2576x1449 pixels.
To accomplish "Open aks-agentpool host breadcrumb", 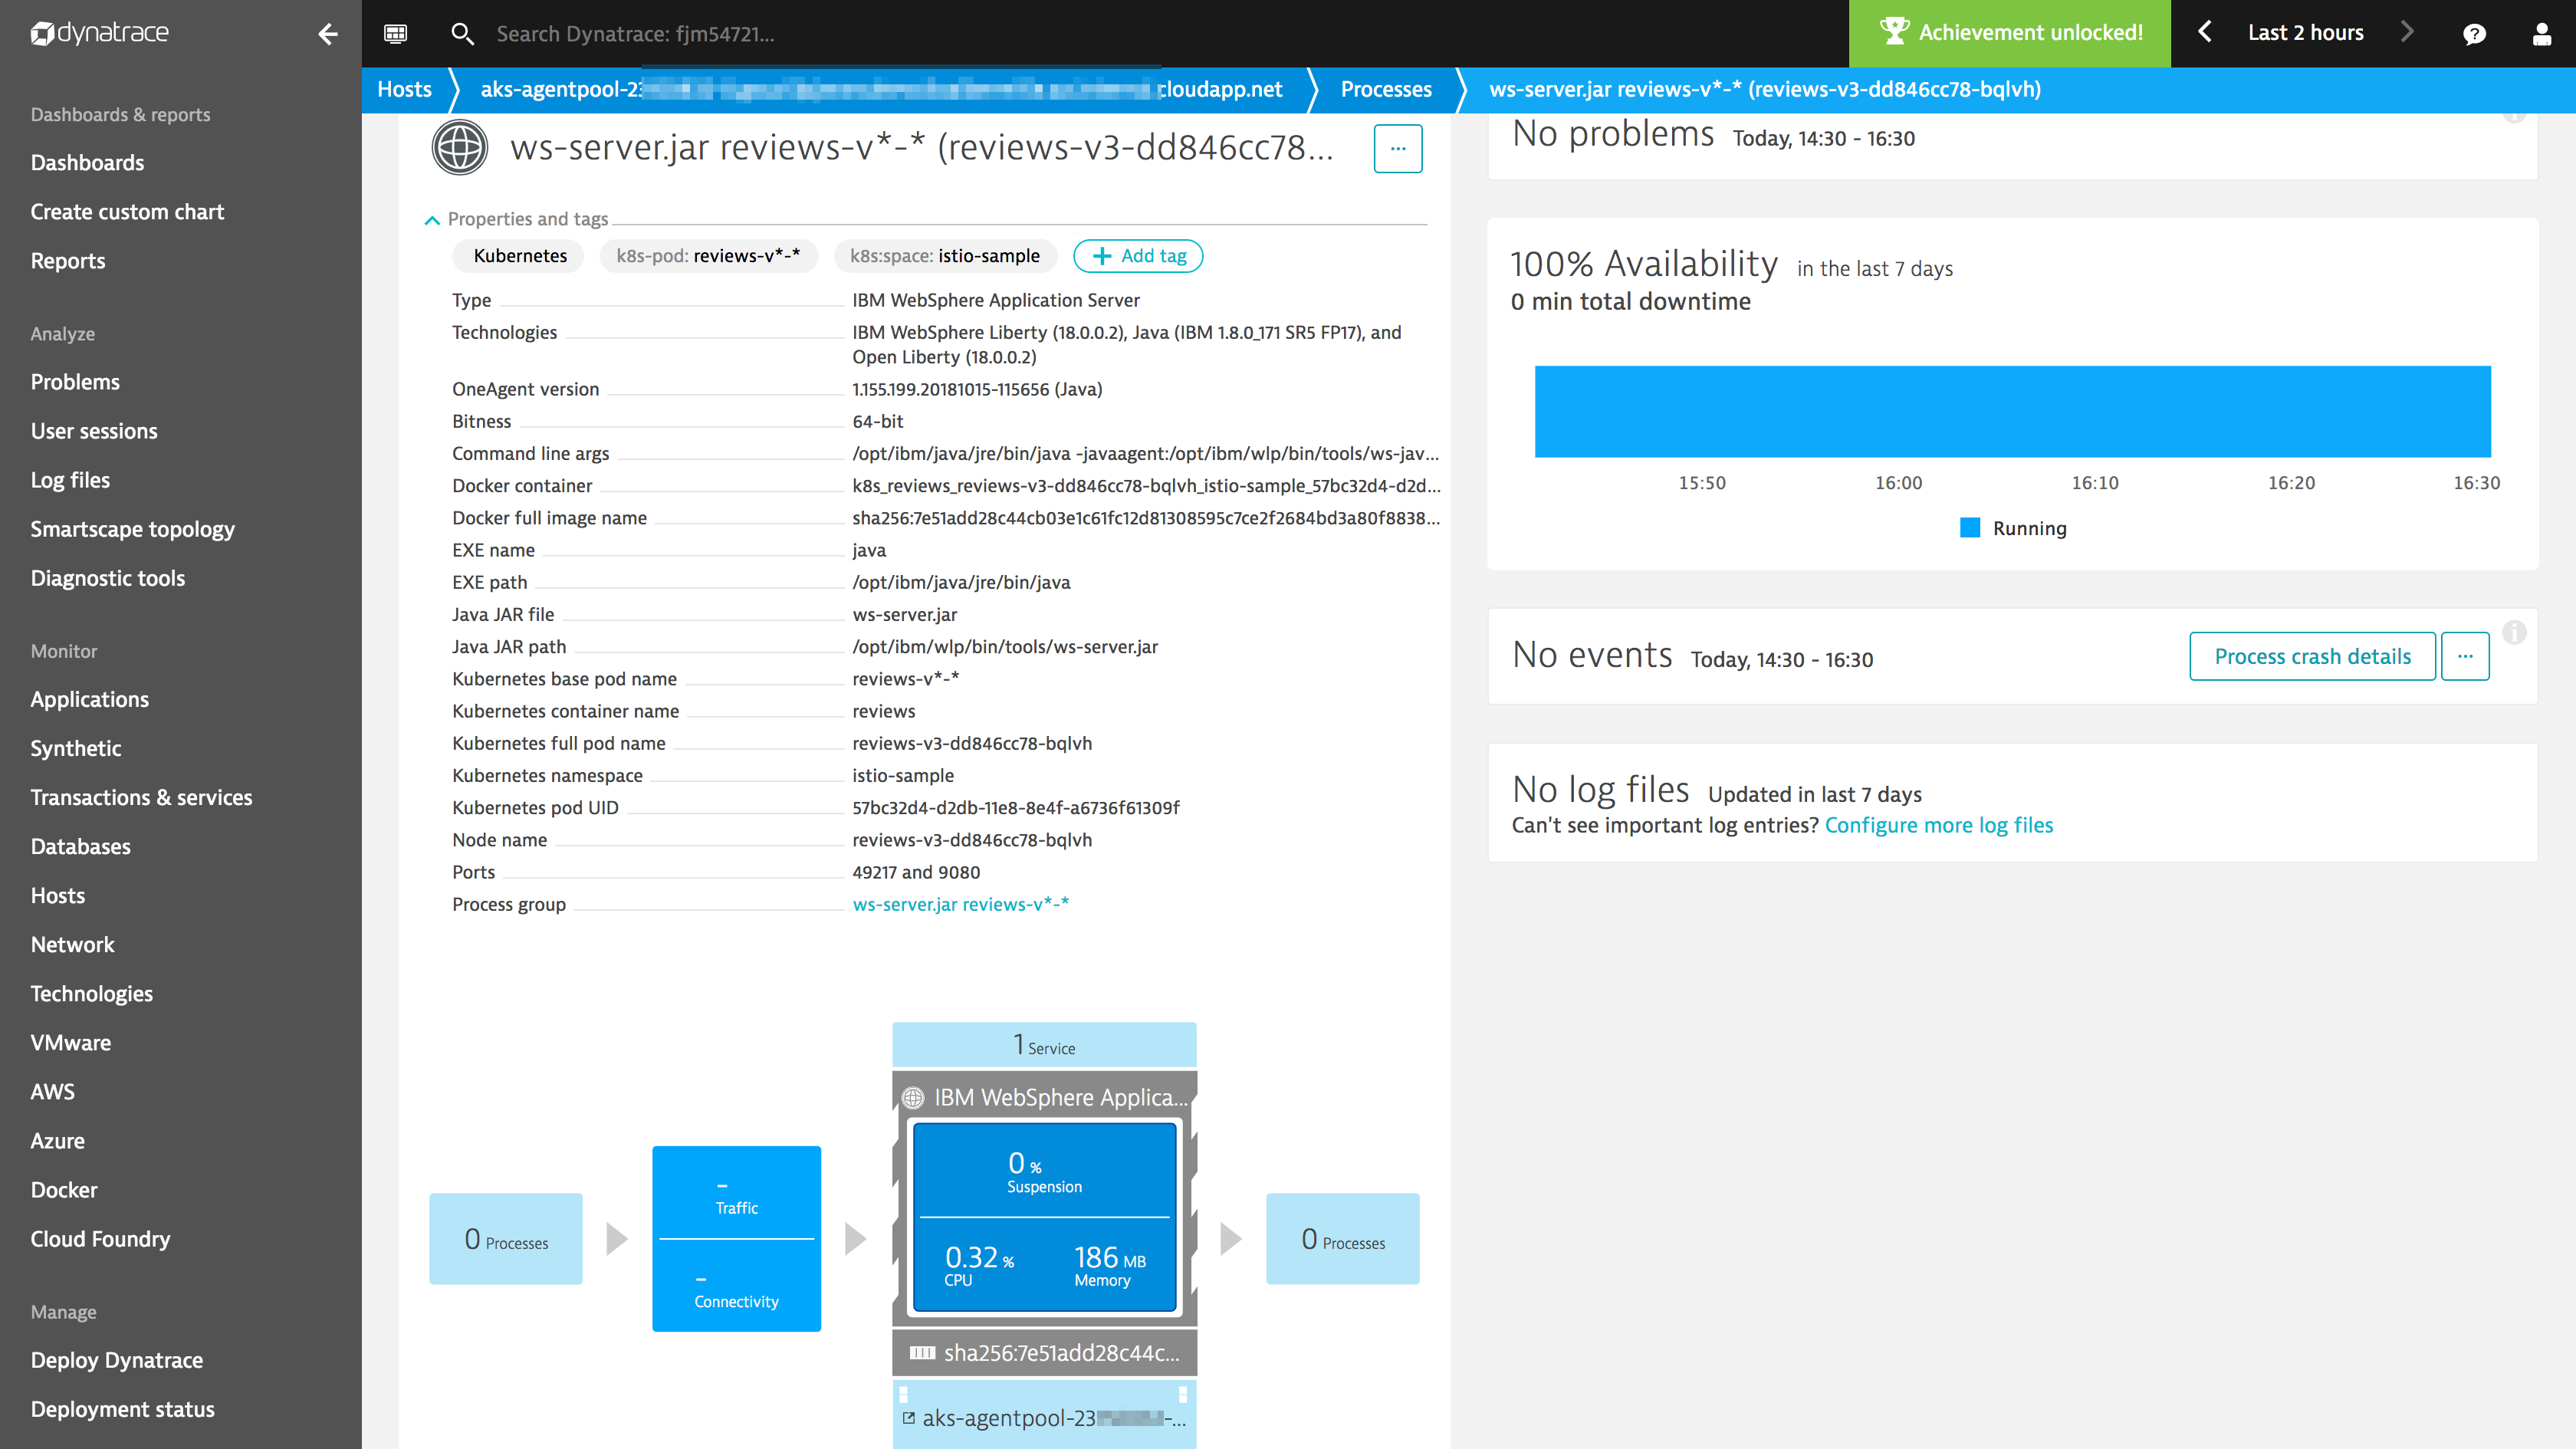I will point(881,89).
